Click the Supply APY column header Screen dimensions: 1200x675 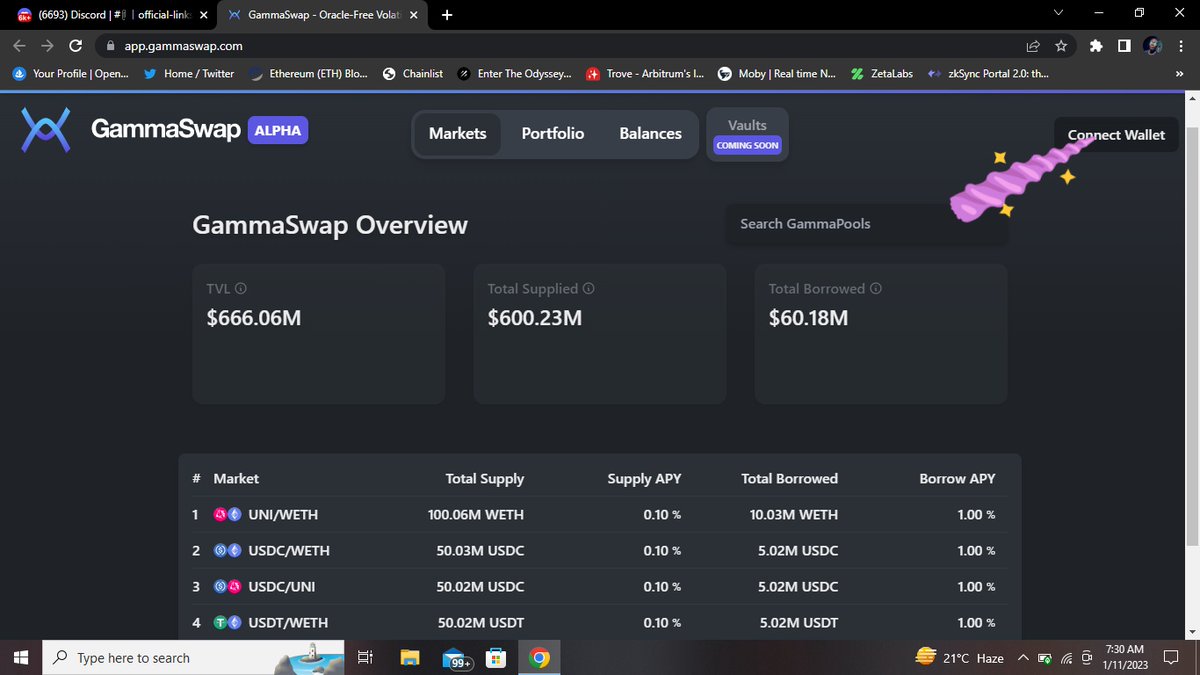[644, 479]
